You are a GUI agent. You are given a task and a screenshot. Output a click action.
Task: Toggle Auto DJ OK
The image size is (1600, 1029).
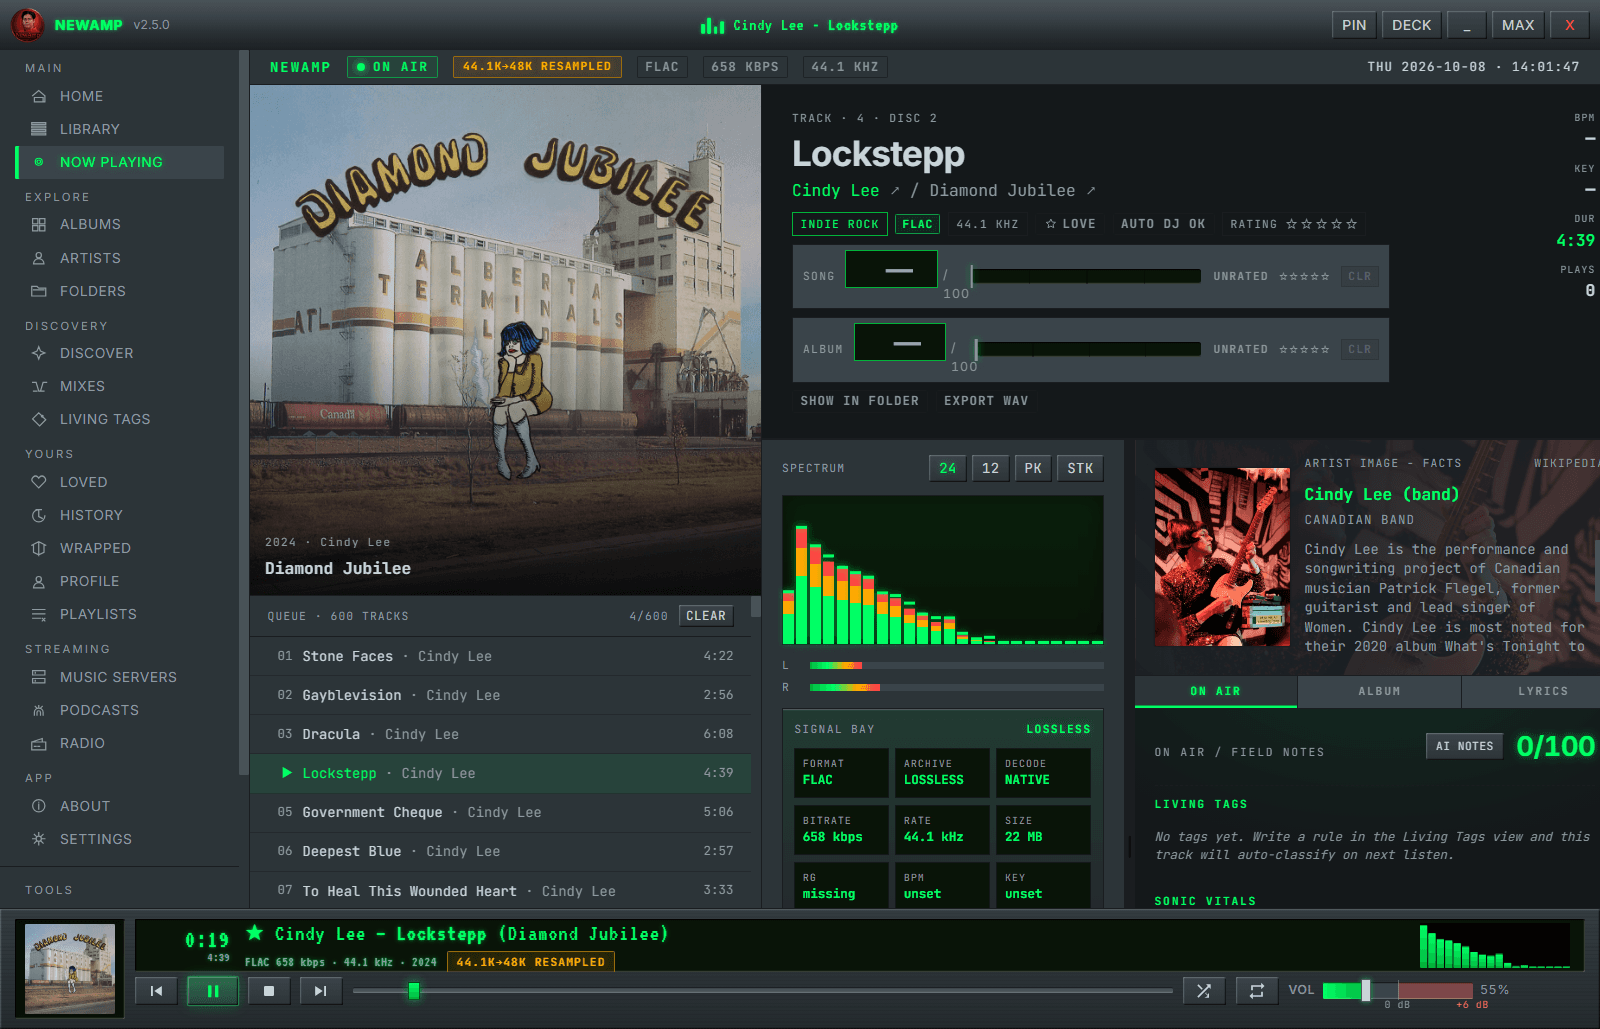point(1163,224)
